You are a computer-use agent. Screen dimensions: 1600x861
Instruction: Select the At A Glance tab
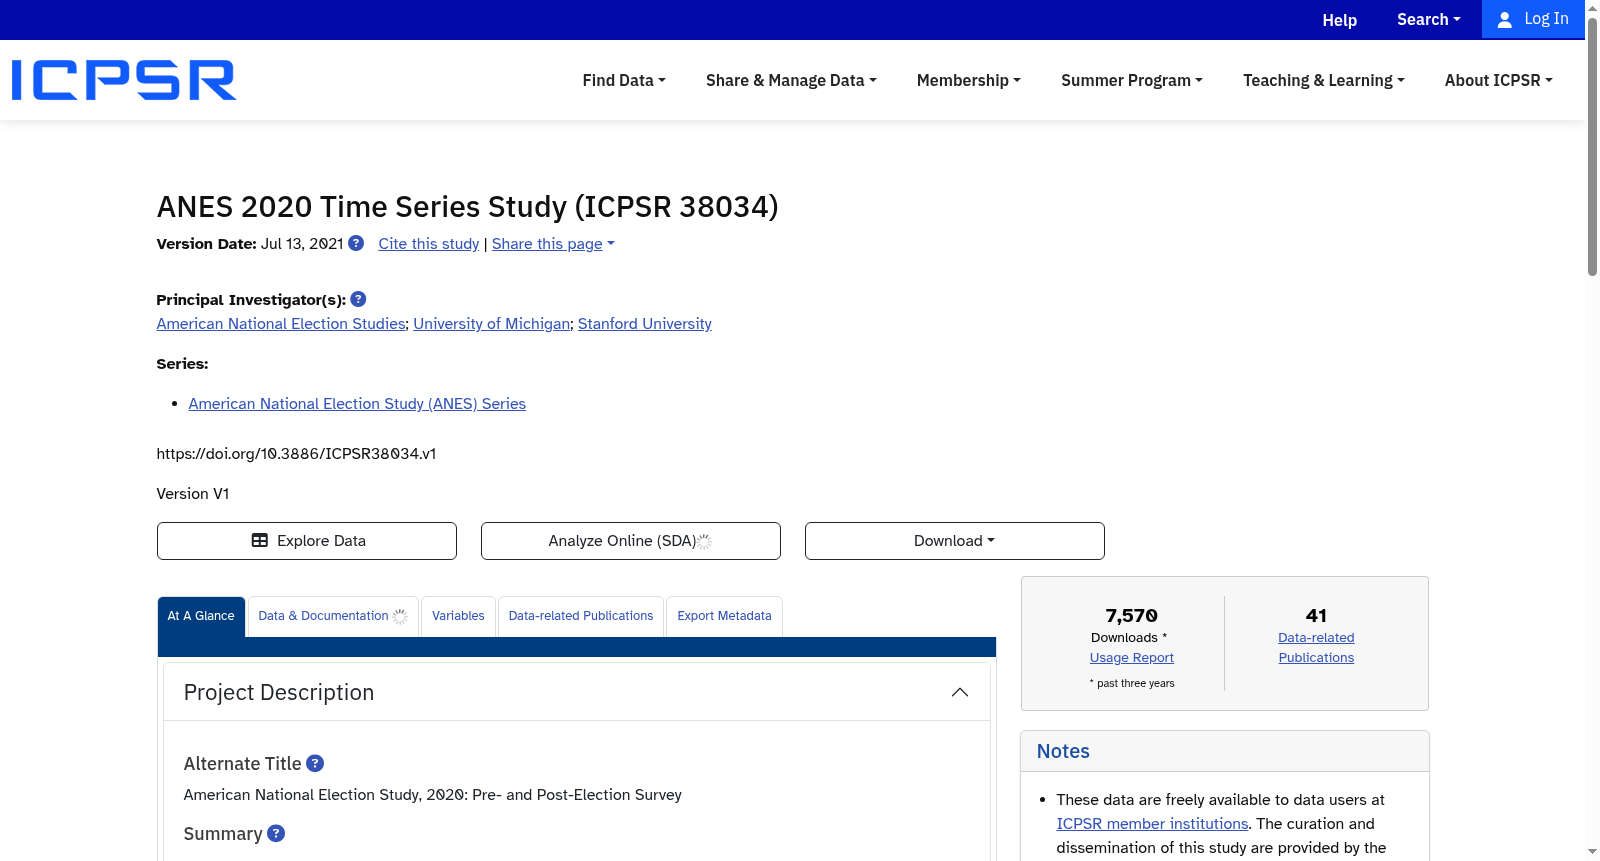[x=201, y=616]
